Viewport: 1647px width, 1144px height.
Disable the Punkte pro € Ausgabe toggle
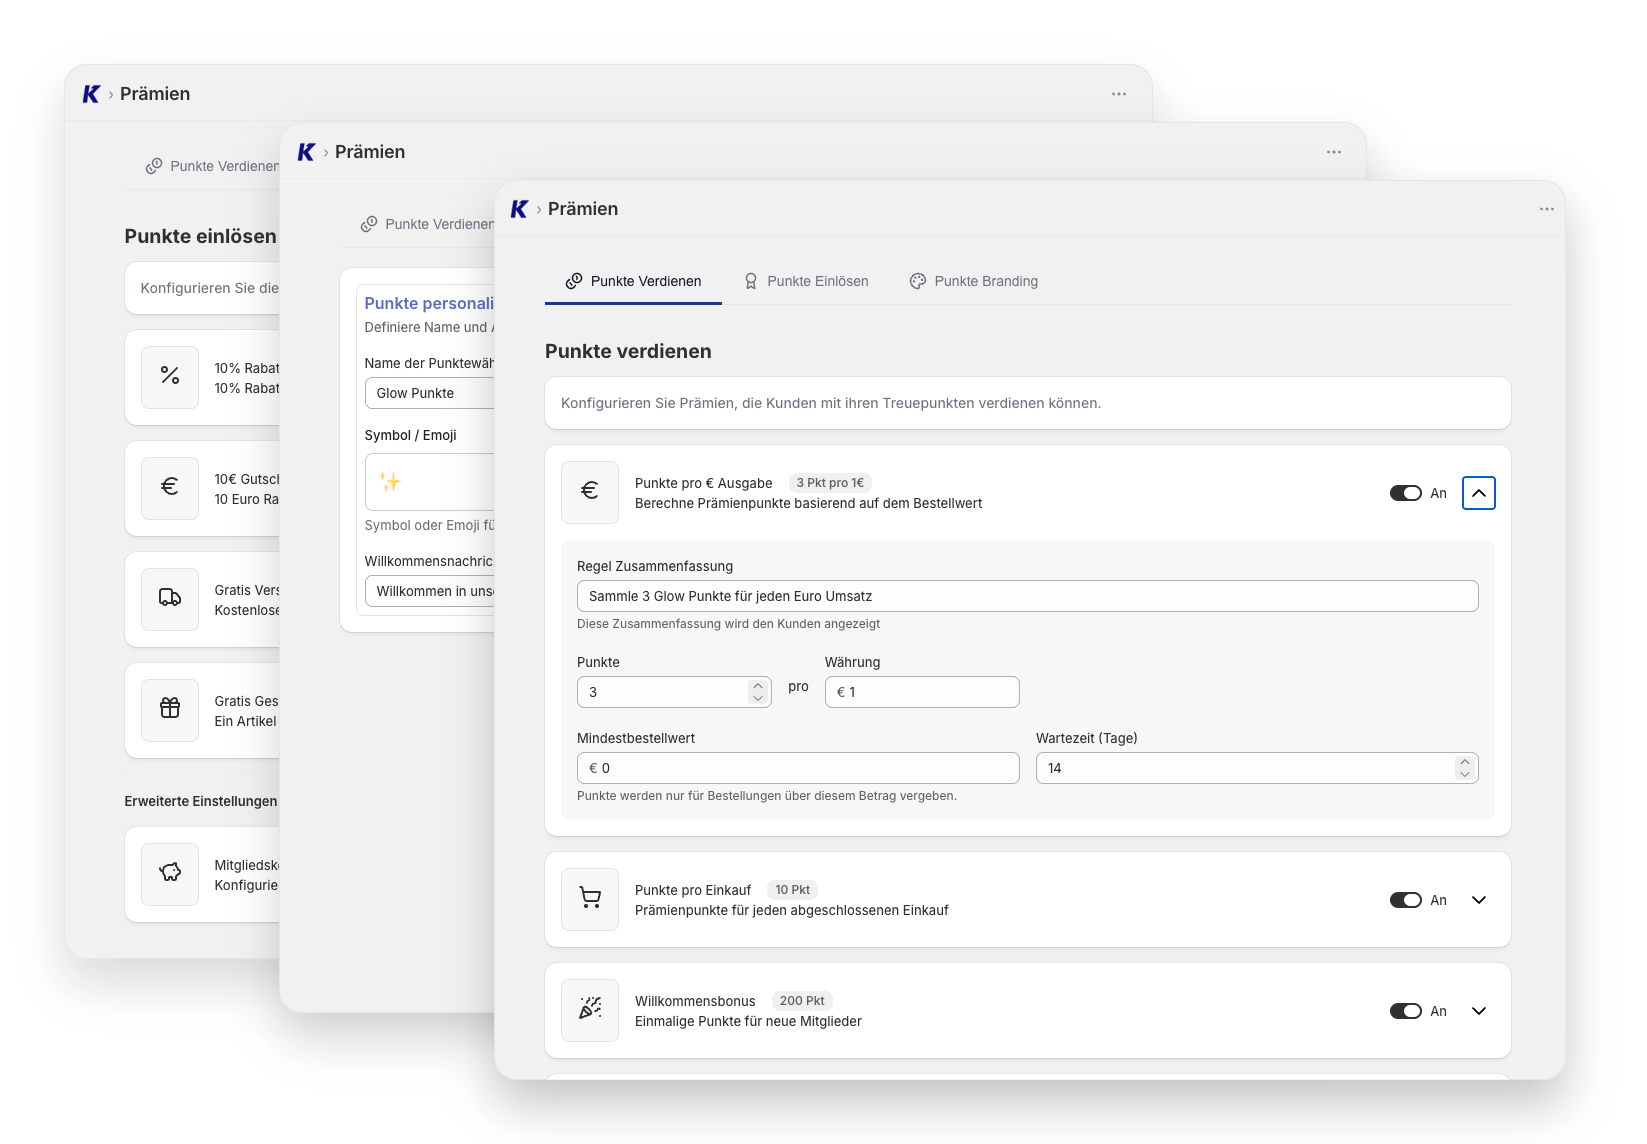(x=1405, y=493)
